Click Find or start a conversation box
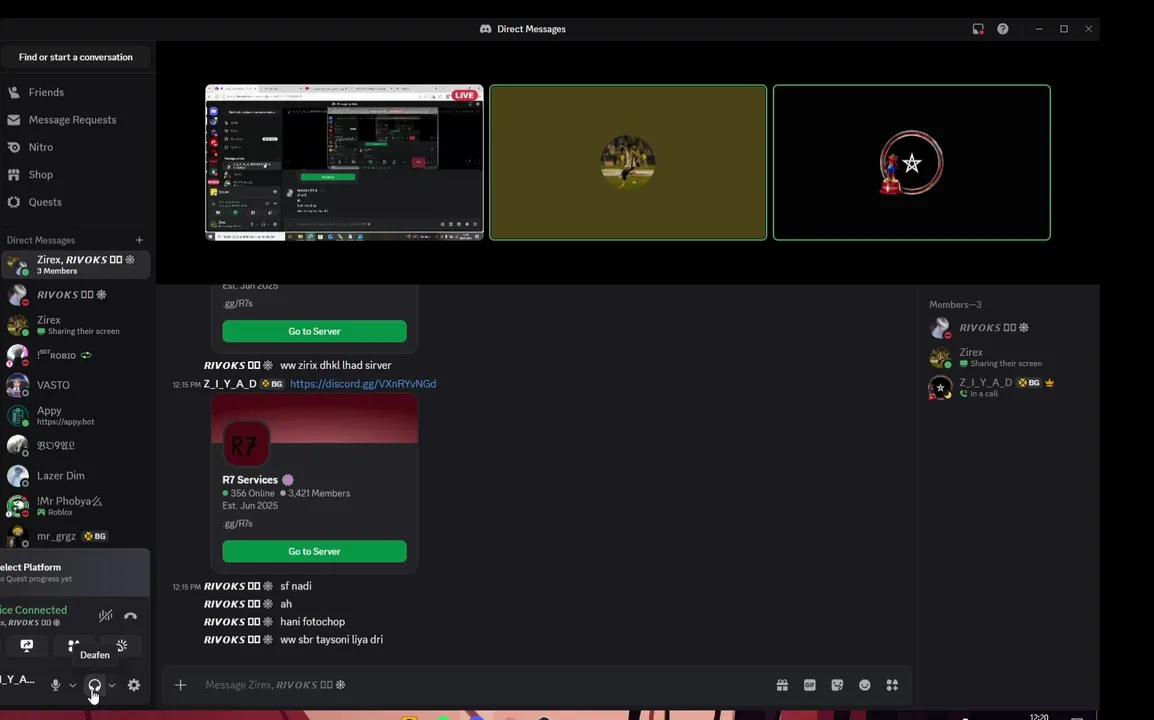This screenshot has height=720, width=1154. (x=76, y=57)
